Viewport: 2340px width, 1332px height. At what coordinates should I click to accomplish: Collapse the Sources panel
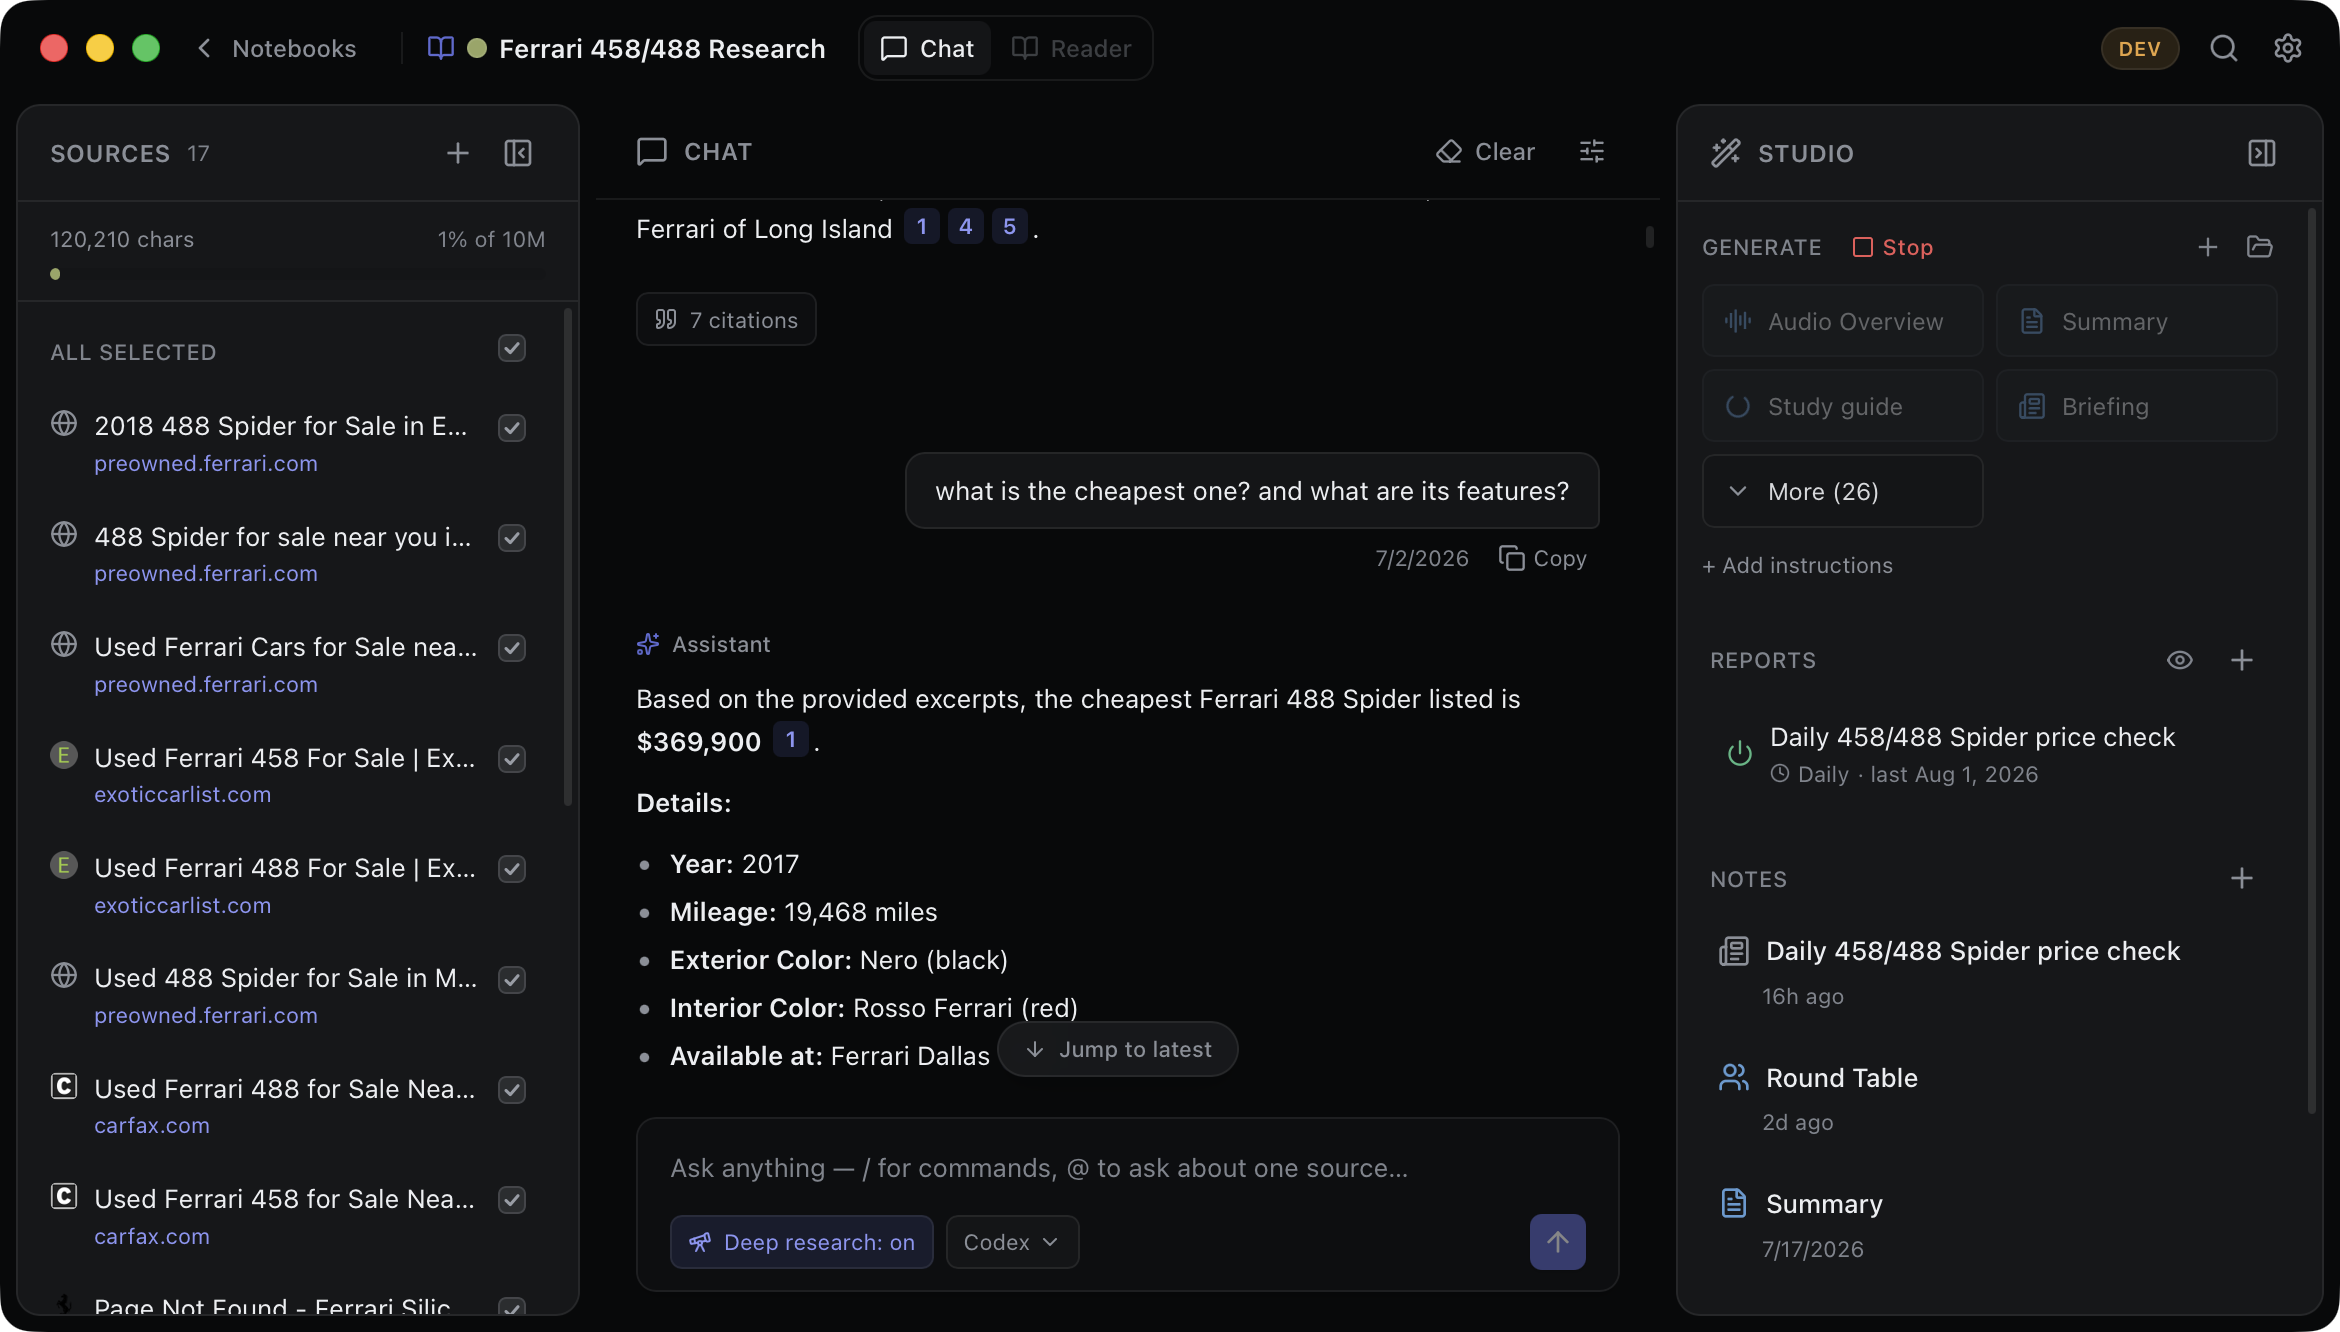tap(518, 153)
